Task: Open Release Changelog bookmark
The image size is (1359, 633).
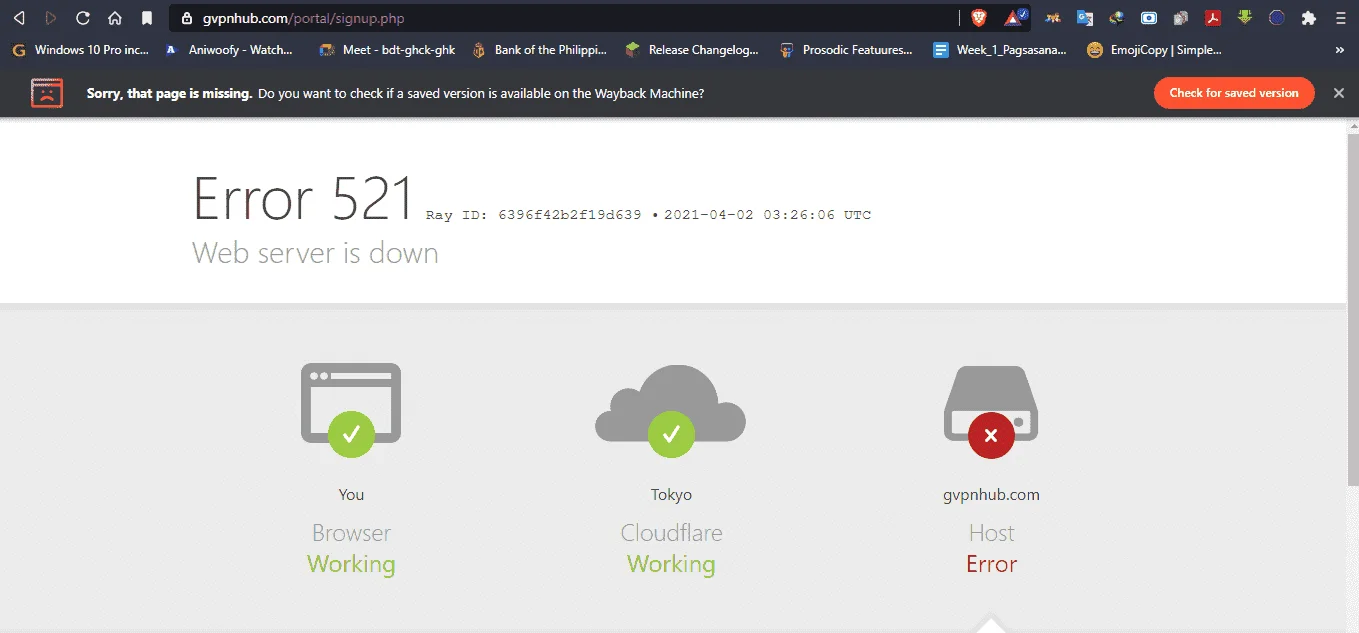Action: click(692, 49)
